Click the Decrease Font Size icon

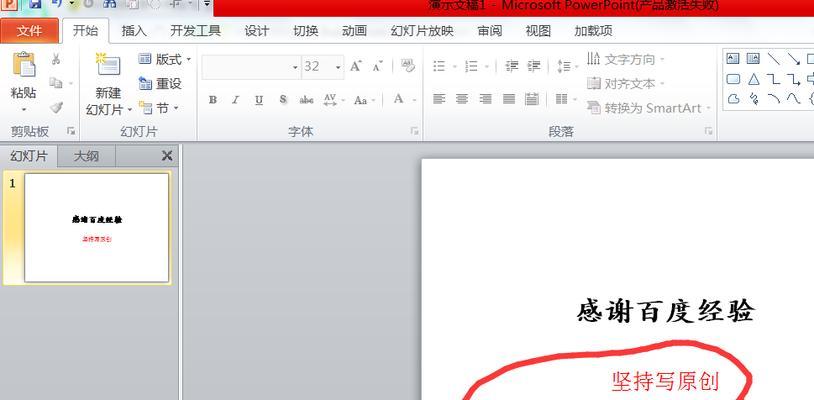coord(377,66)
